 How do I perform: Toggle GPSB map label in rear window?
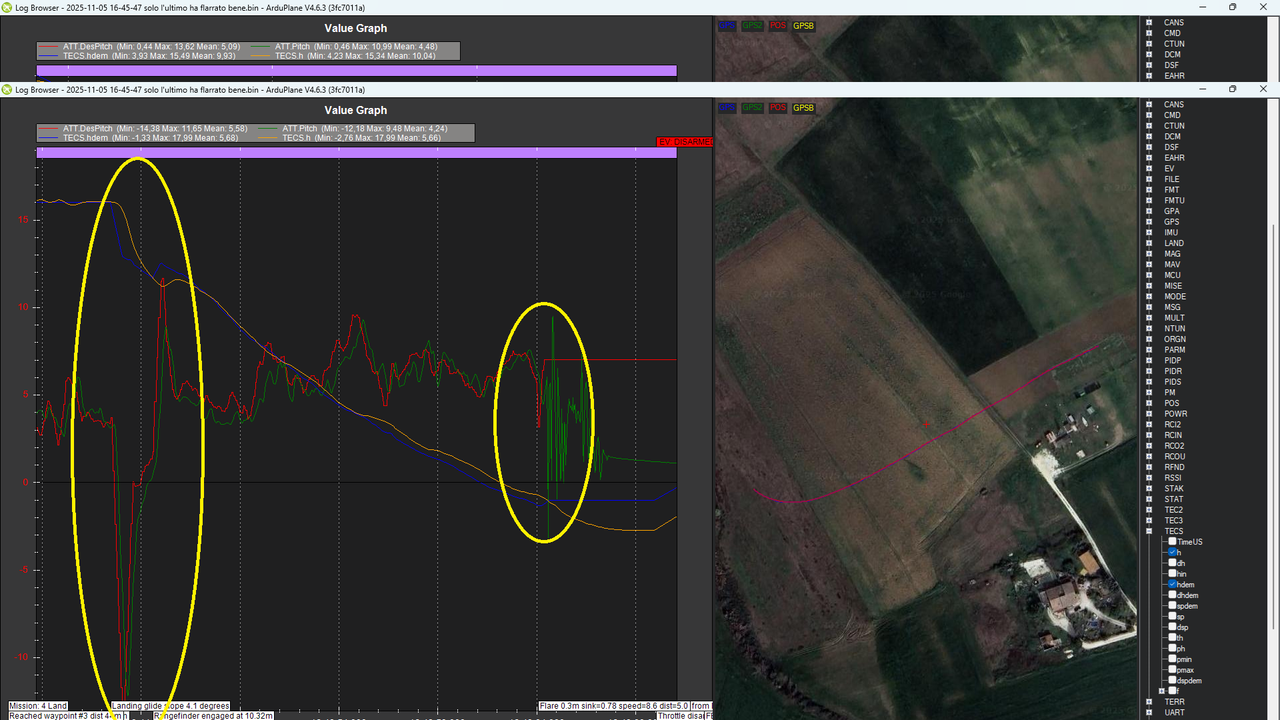click(803, 25)
